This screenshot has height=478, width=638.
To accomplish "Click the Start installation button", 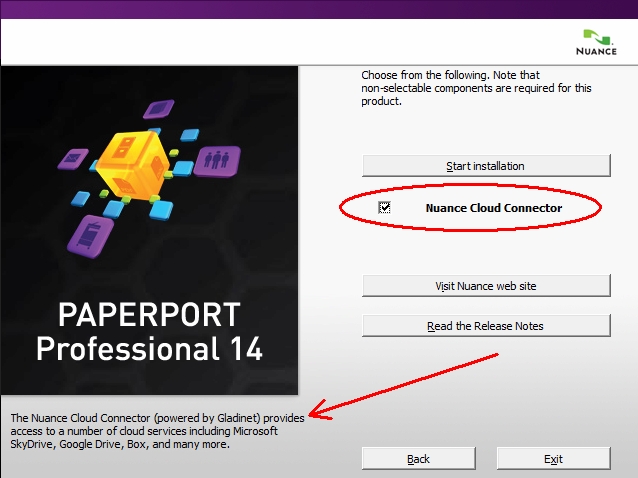I will click(486, 166).
